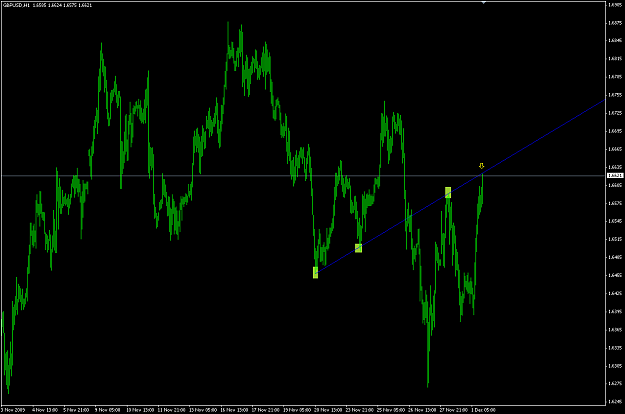
Task: Click the 19 Nov 05:00 time label
Action: (x=297, y=410)
